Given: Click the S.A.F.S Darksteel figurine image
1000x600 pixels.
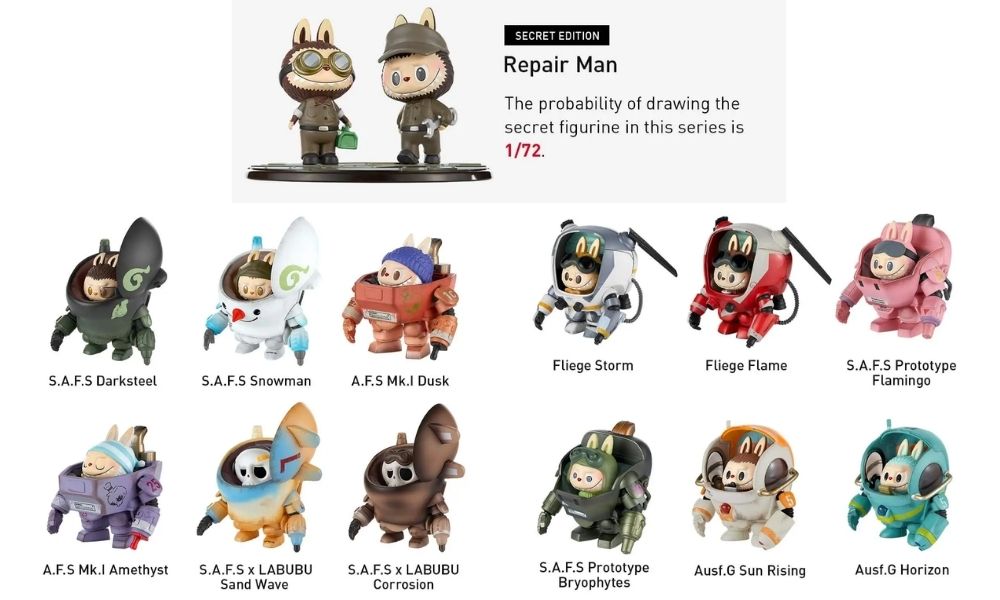Looking at the screenshot, I should point(108,292).
